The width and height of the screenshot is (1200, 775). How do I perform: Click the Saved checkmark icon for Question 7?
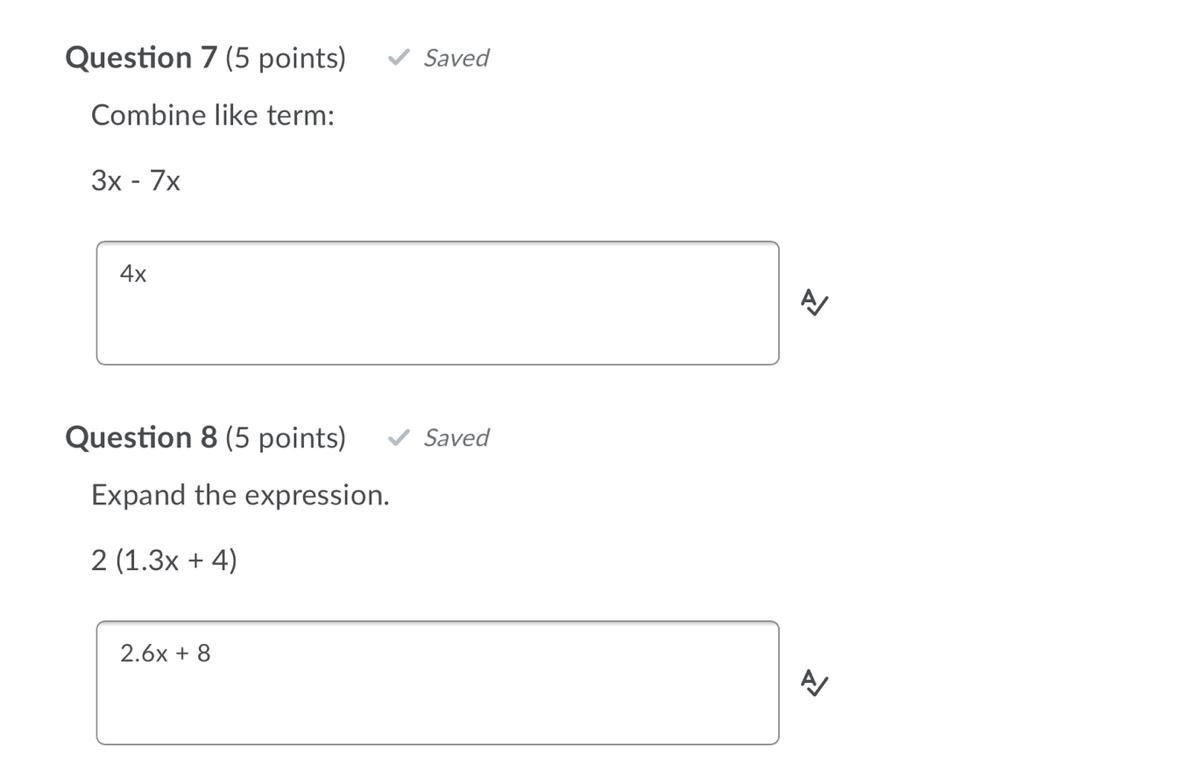[x=398, y=58]
